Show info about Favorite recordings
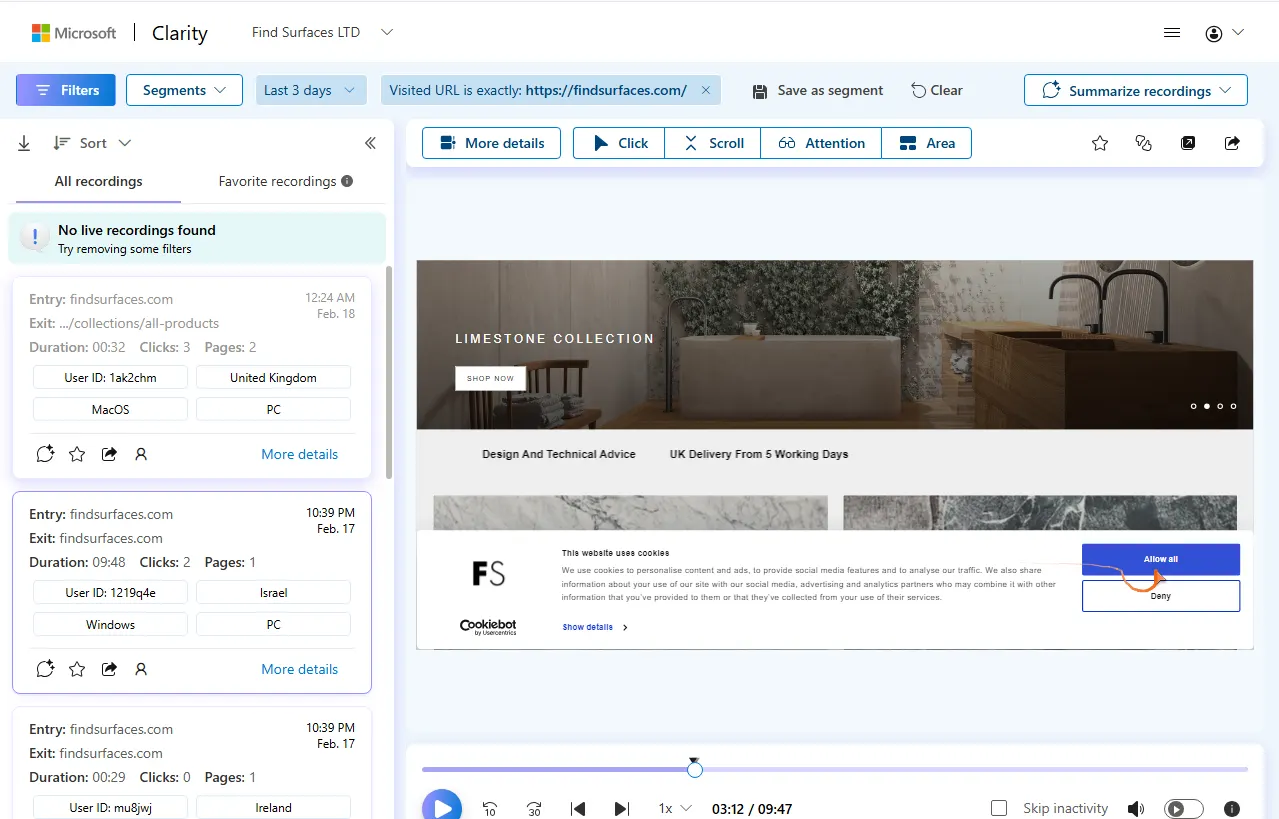This screenshot has height=819, width=1279. [x=347, y=181]
